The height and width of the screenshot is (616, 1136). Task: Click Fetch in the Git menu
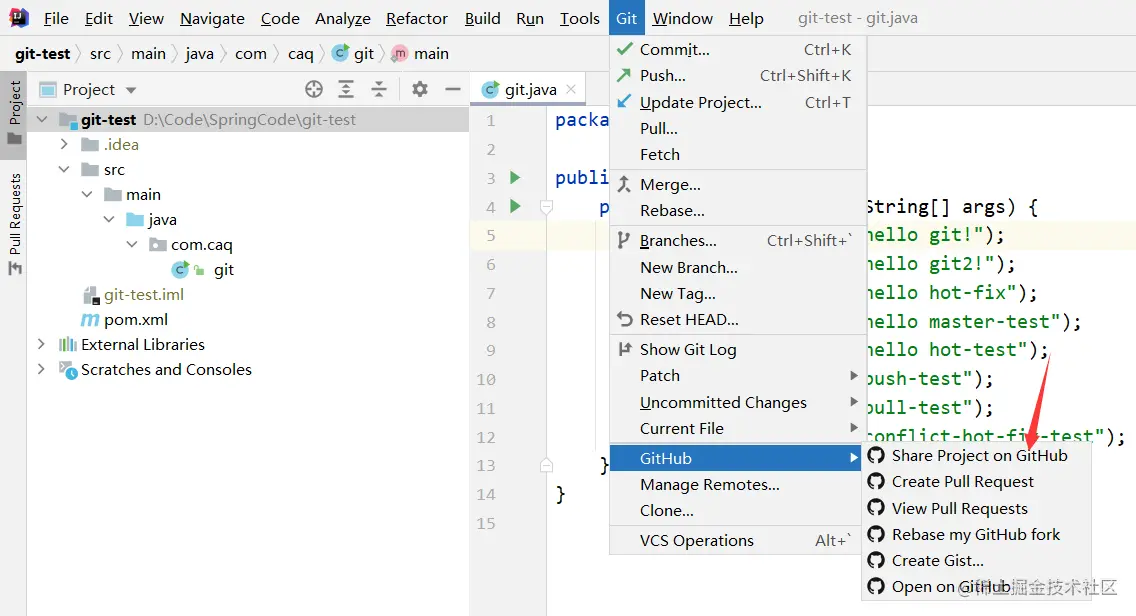[738, 154]
